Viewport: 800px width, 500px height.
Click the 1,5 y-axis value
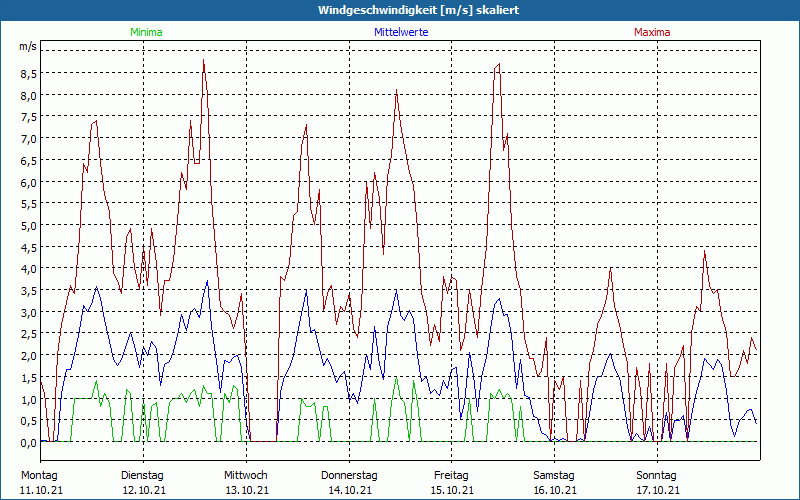click(x=28, y=377)
